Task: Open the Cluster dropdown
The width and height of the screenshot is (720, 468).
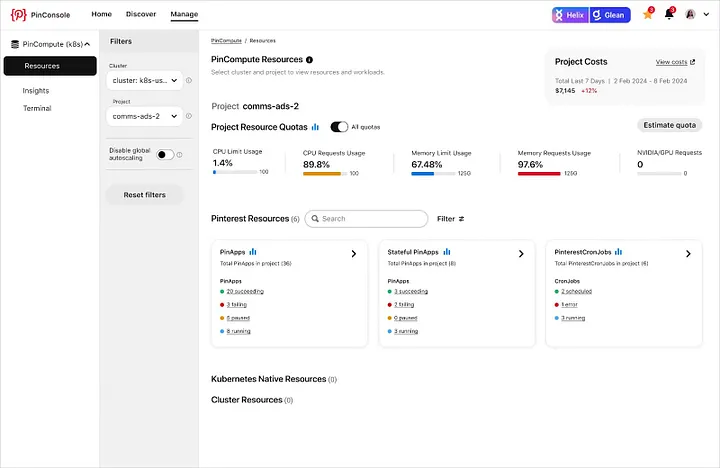Action: [145, 80]
